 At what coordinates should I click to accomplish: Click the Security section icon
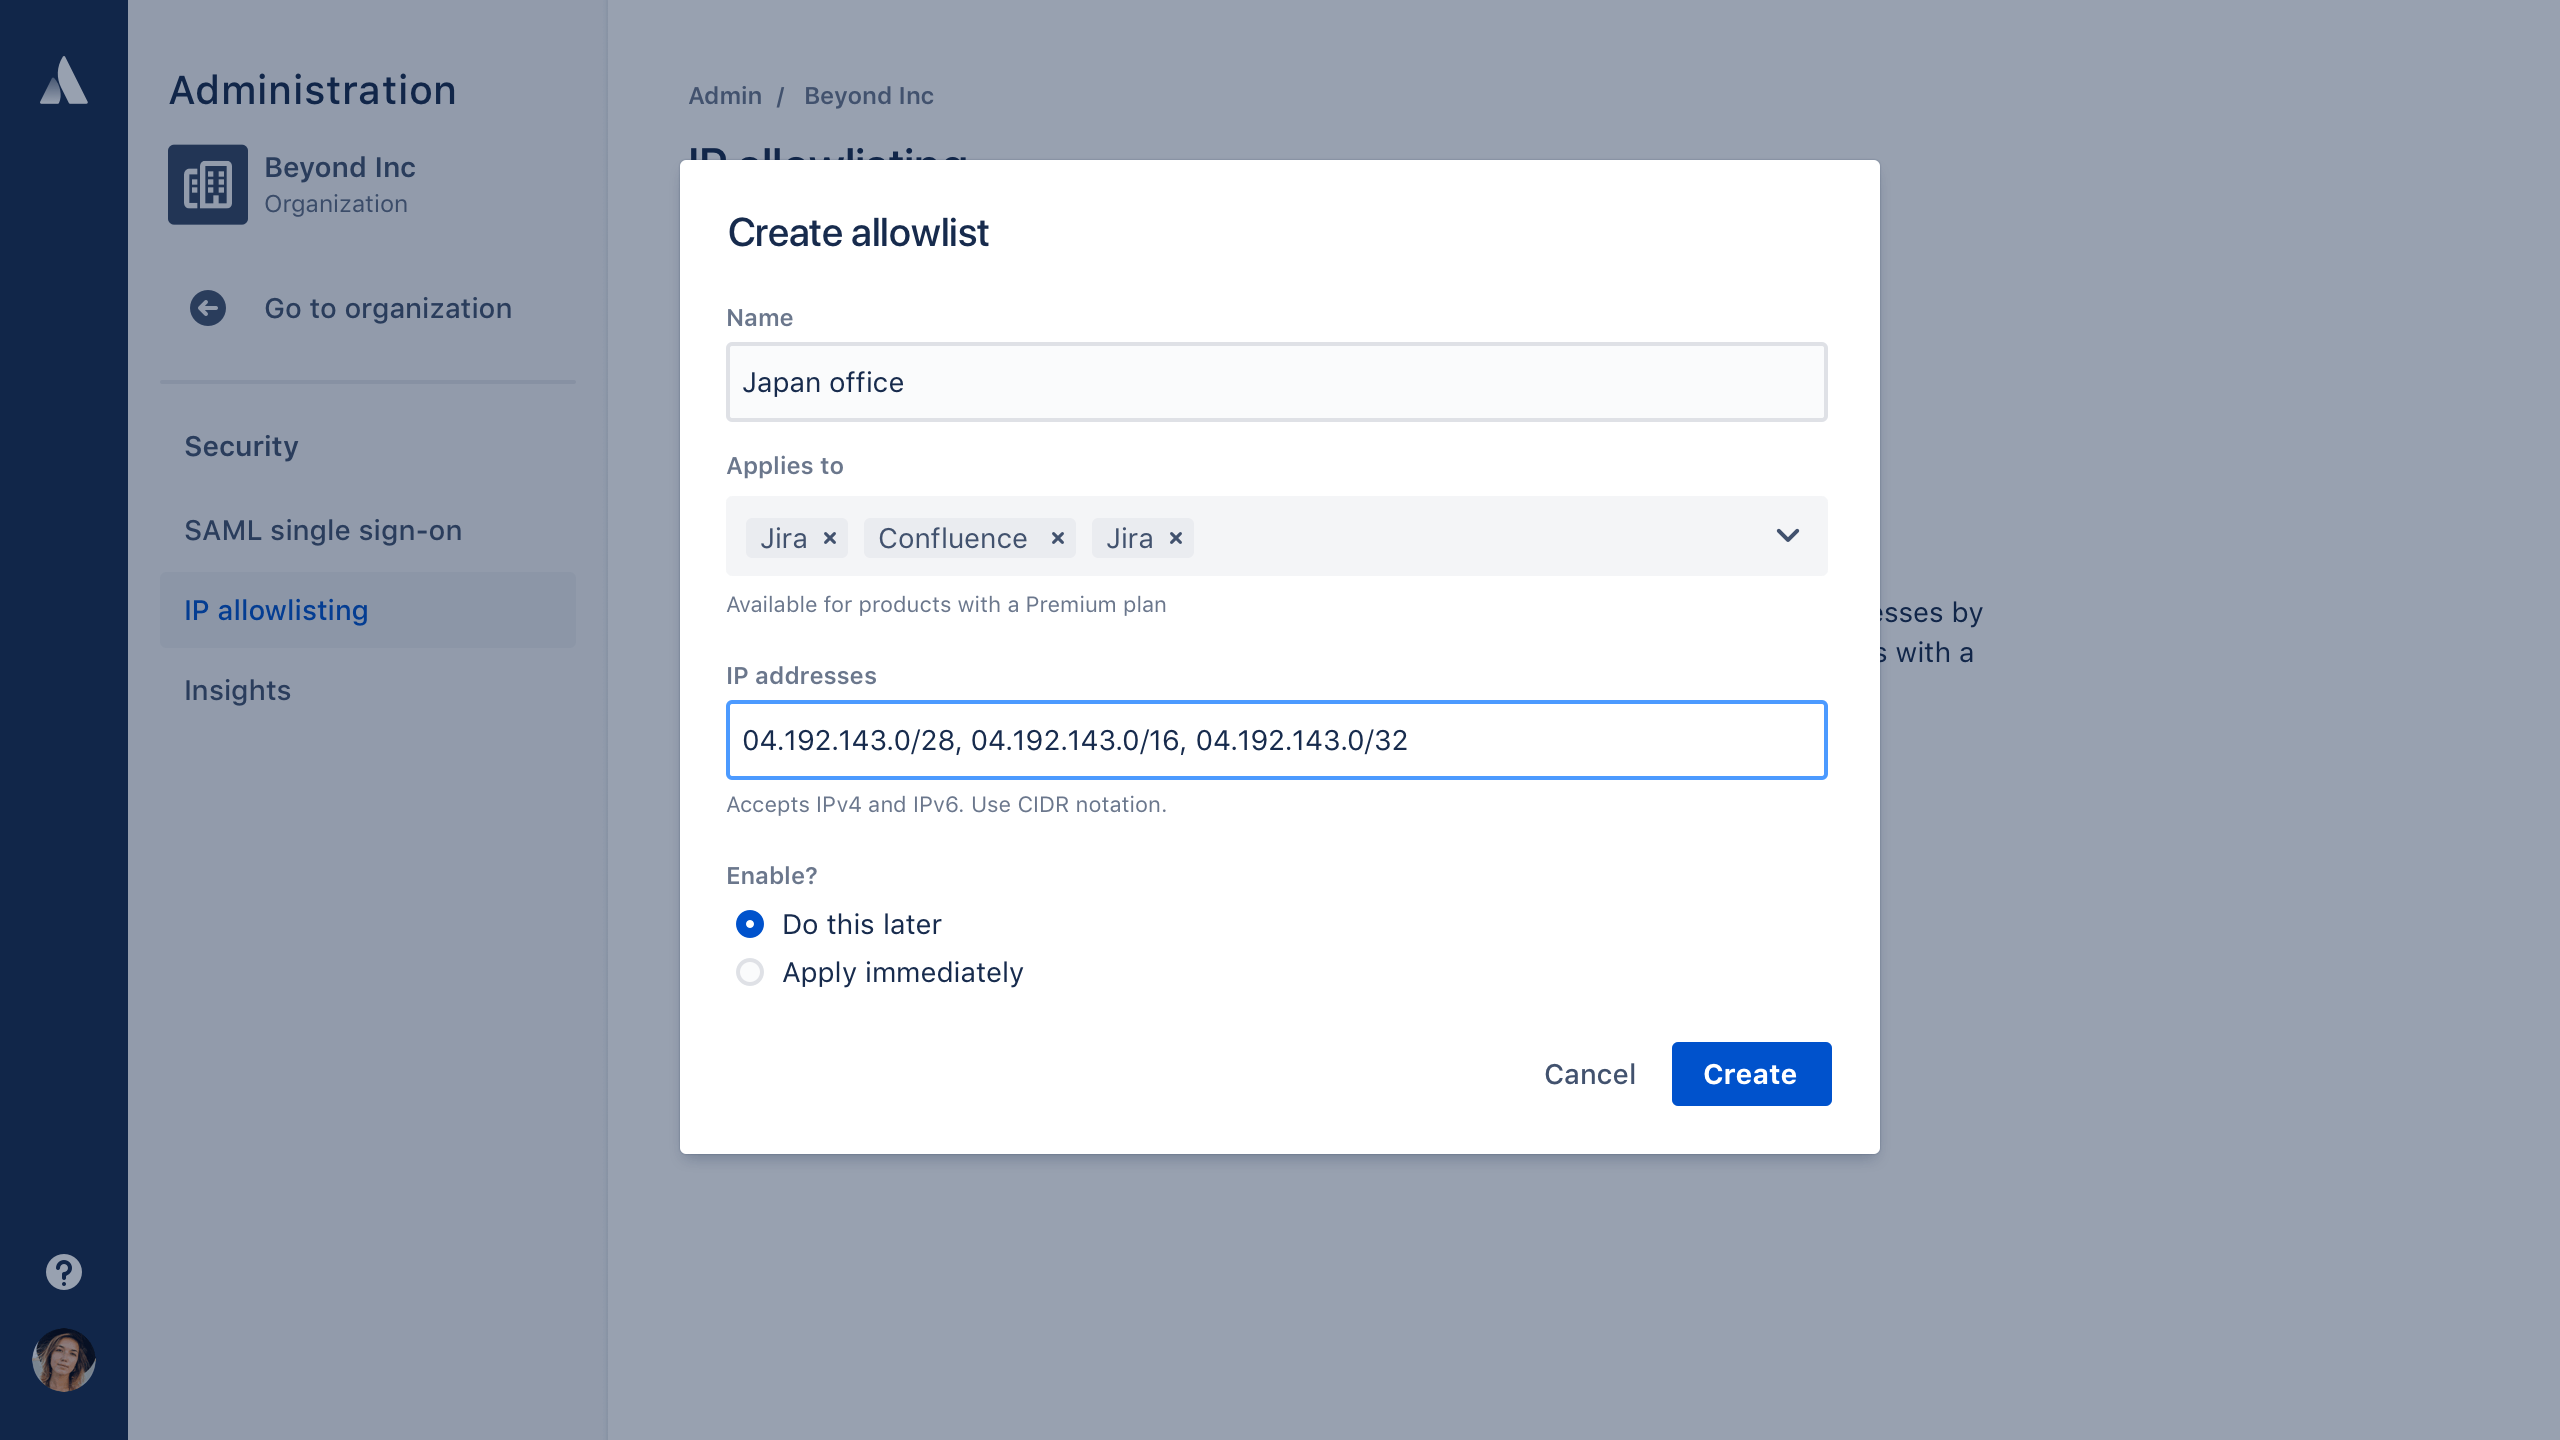pyautogui.click(x=241, y=445)
